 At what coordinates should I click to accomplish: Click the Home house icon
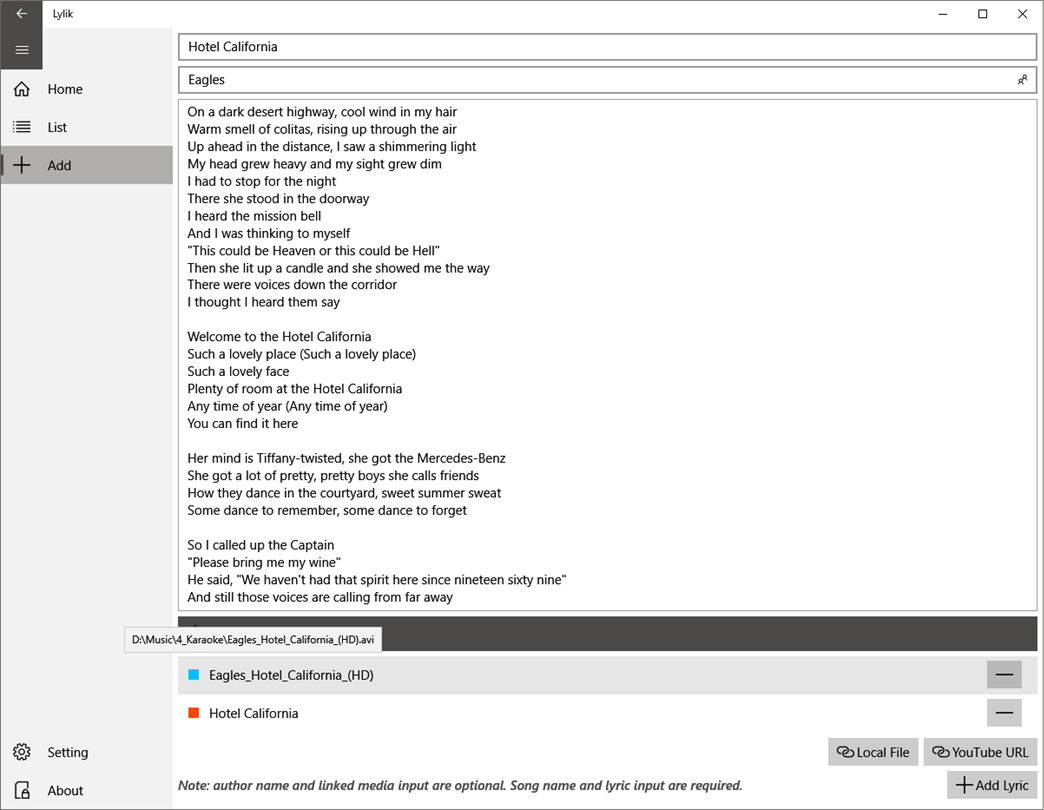(21, 89)
